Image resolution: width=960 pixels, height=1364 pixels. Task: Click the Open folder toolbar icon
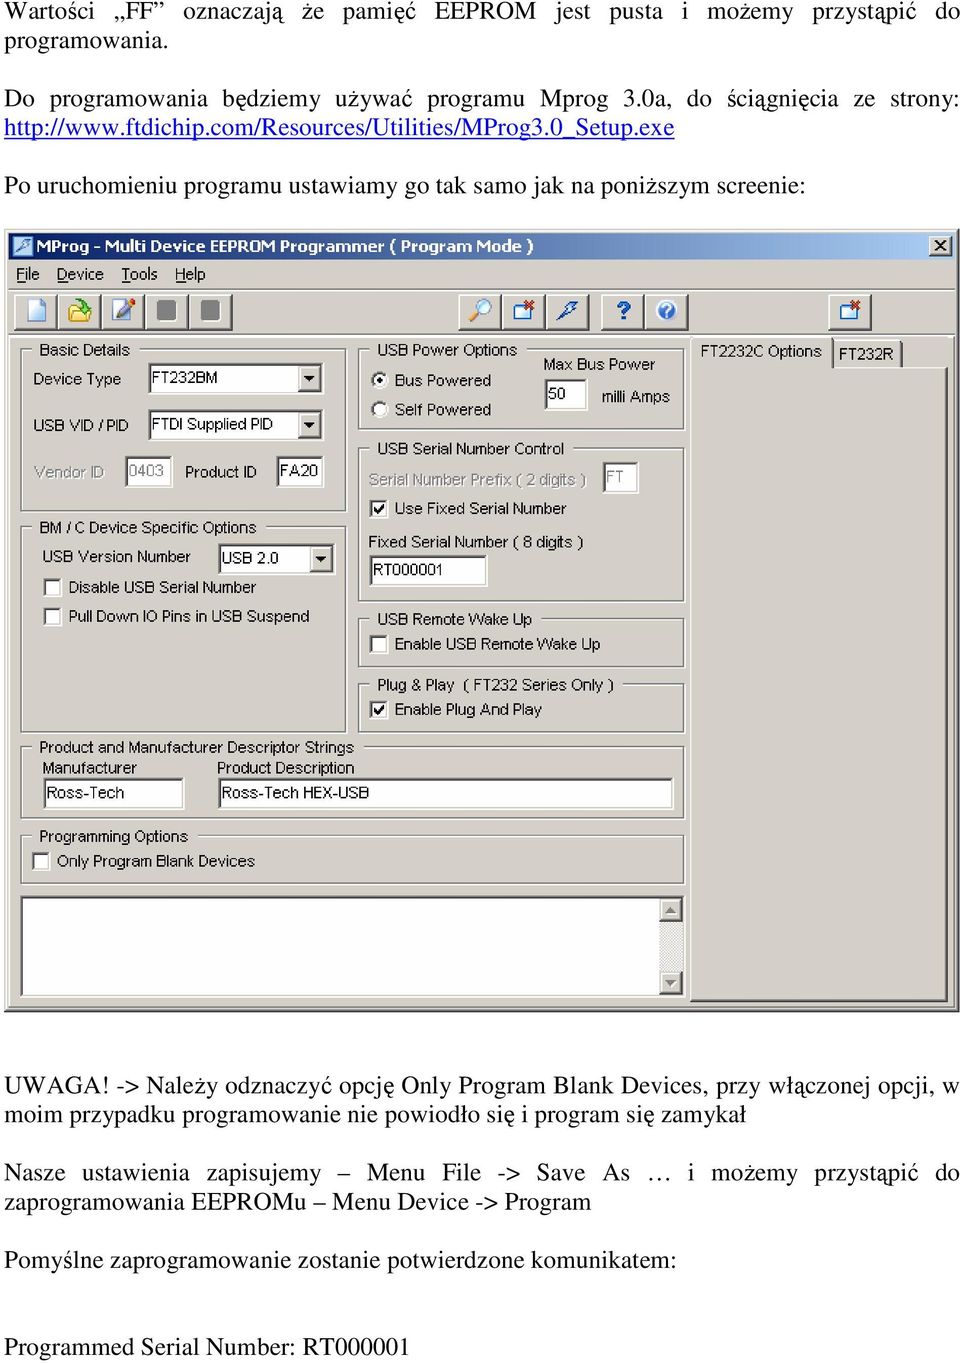click(x=79, y=311)
